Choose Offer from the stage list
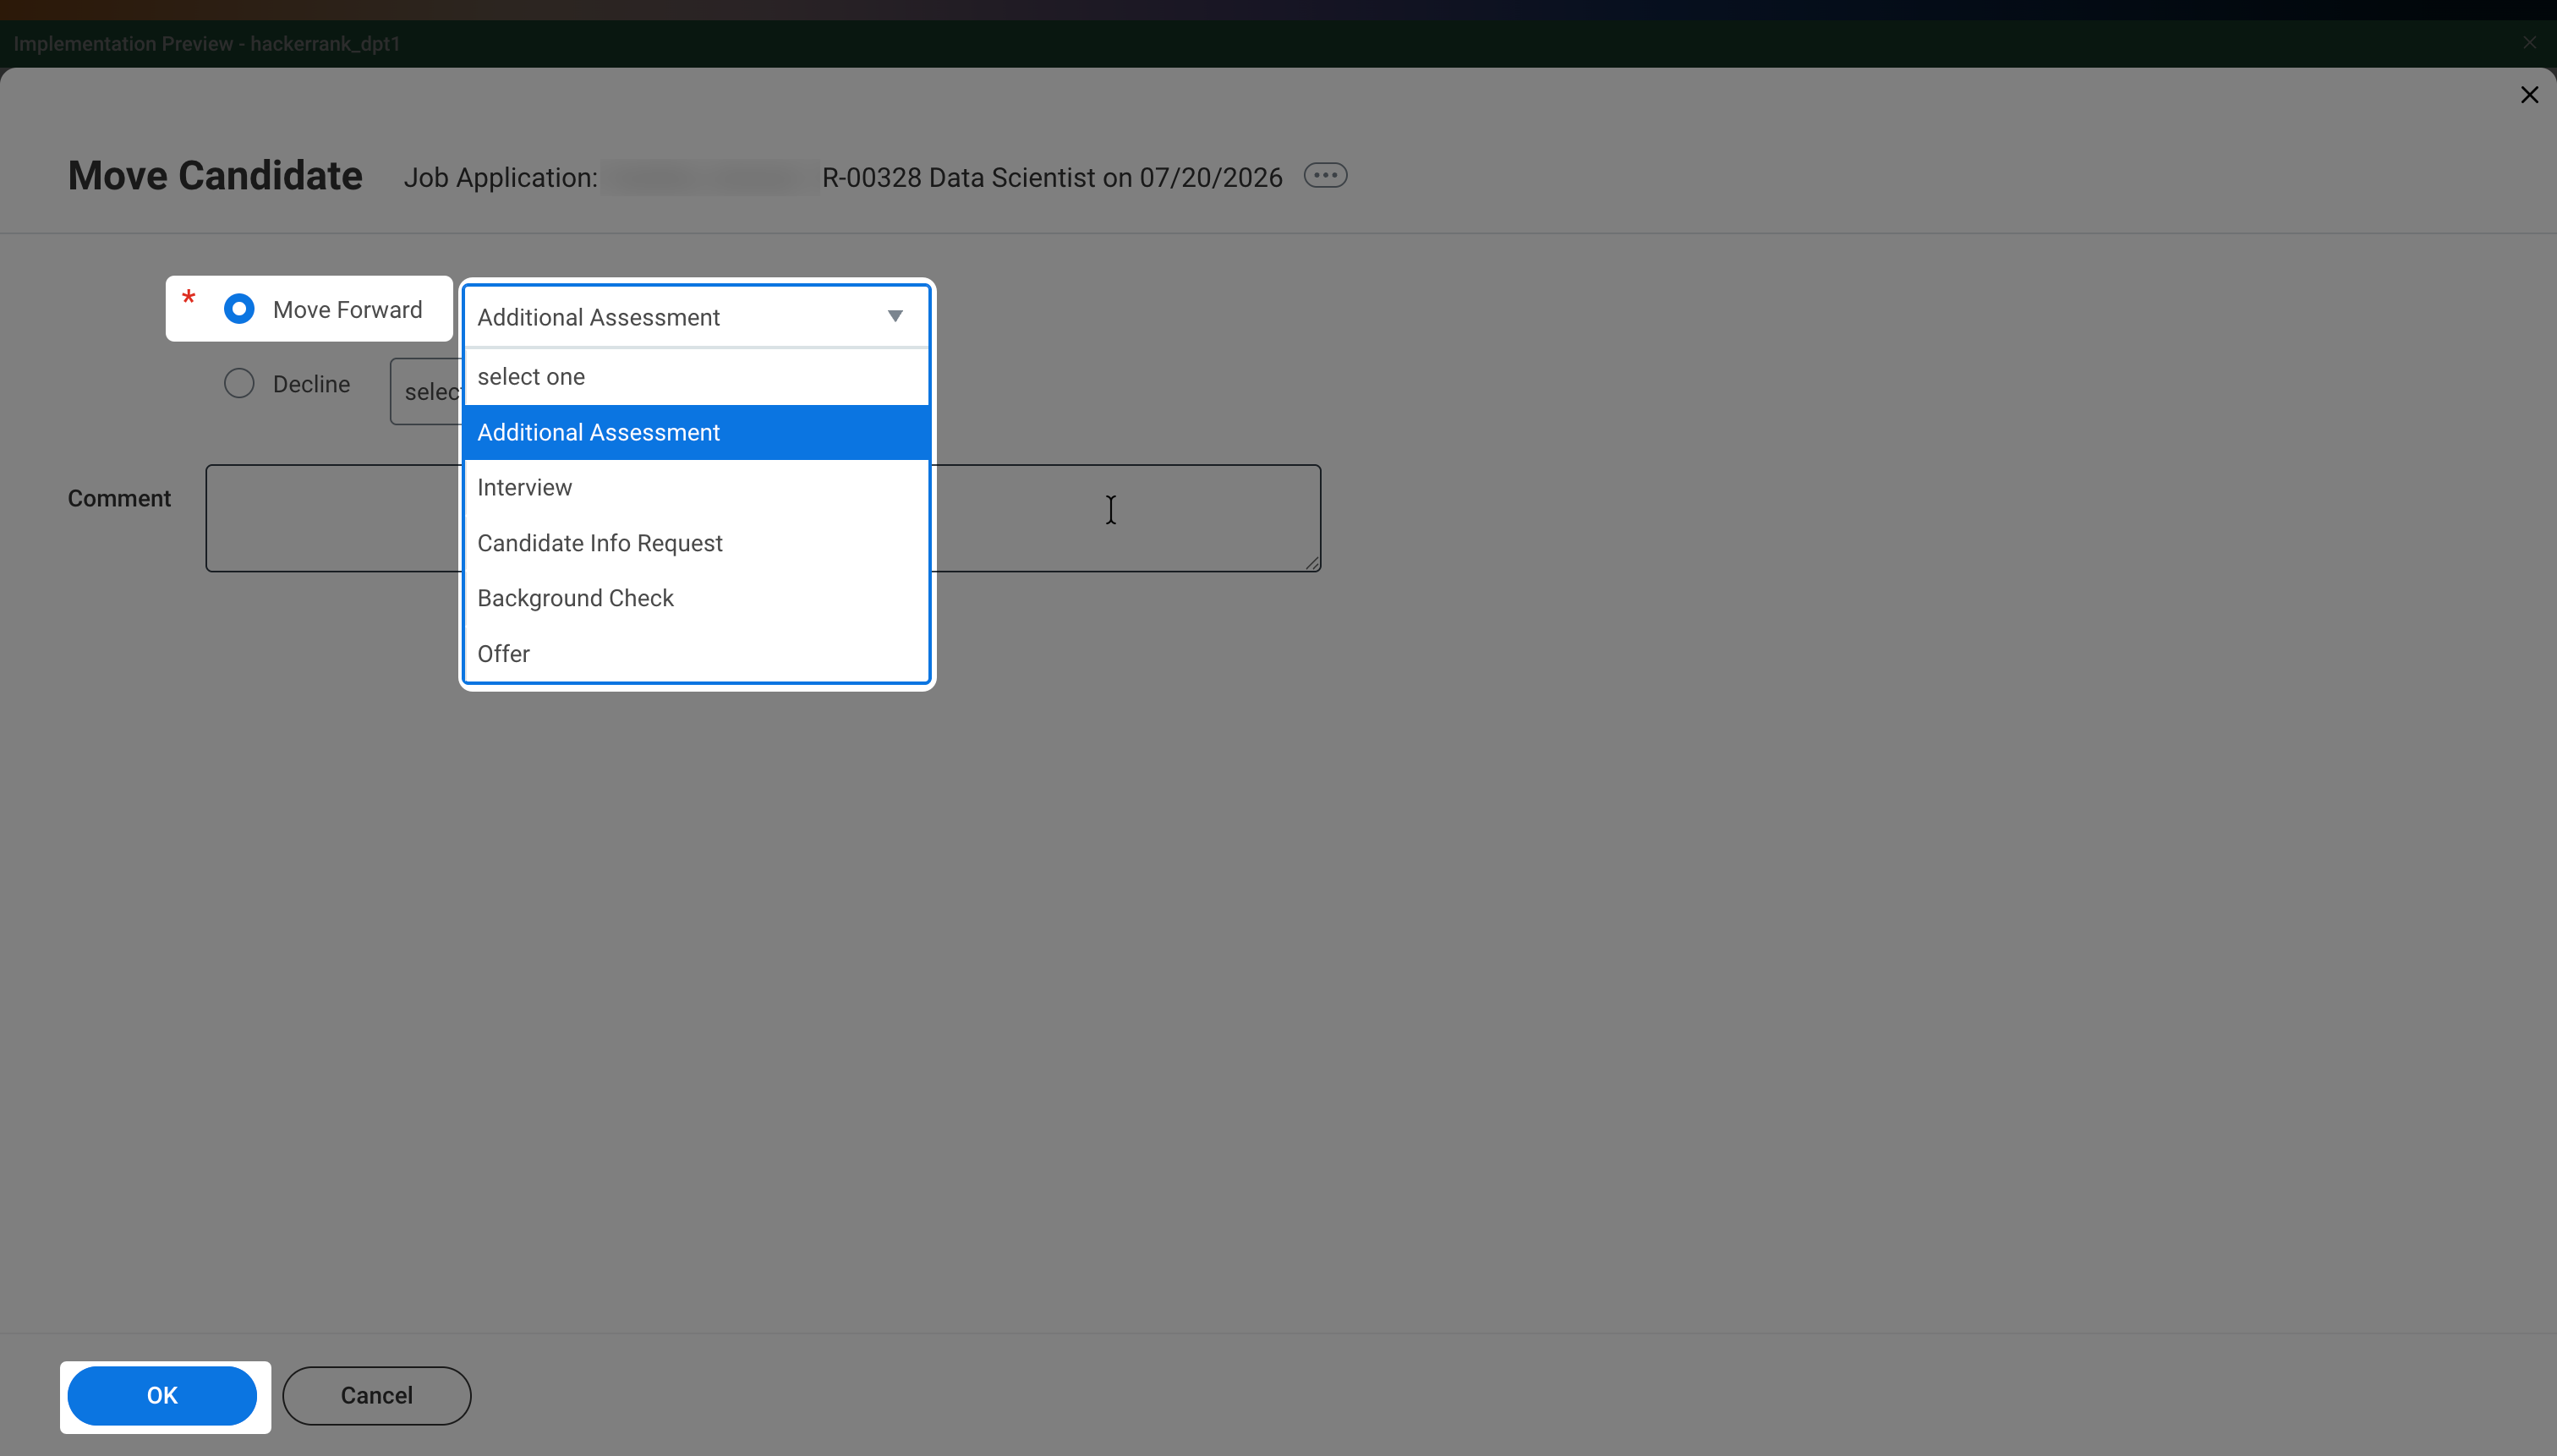Viewport: 2557px width, 1456px height. pos(697,654)
